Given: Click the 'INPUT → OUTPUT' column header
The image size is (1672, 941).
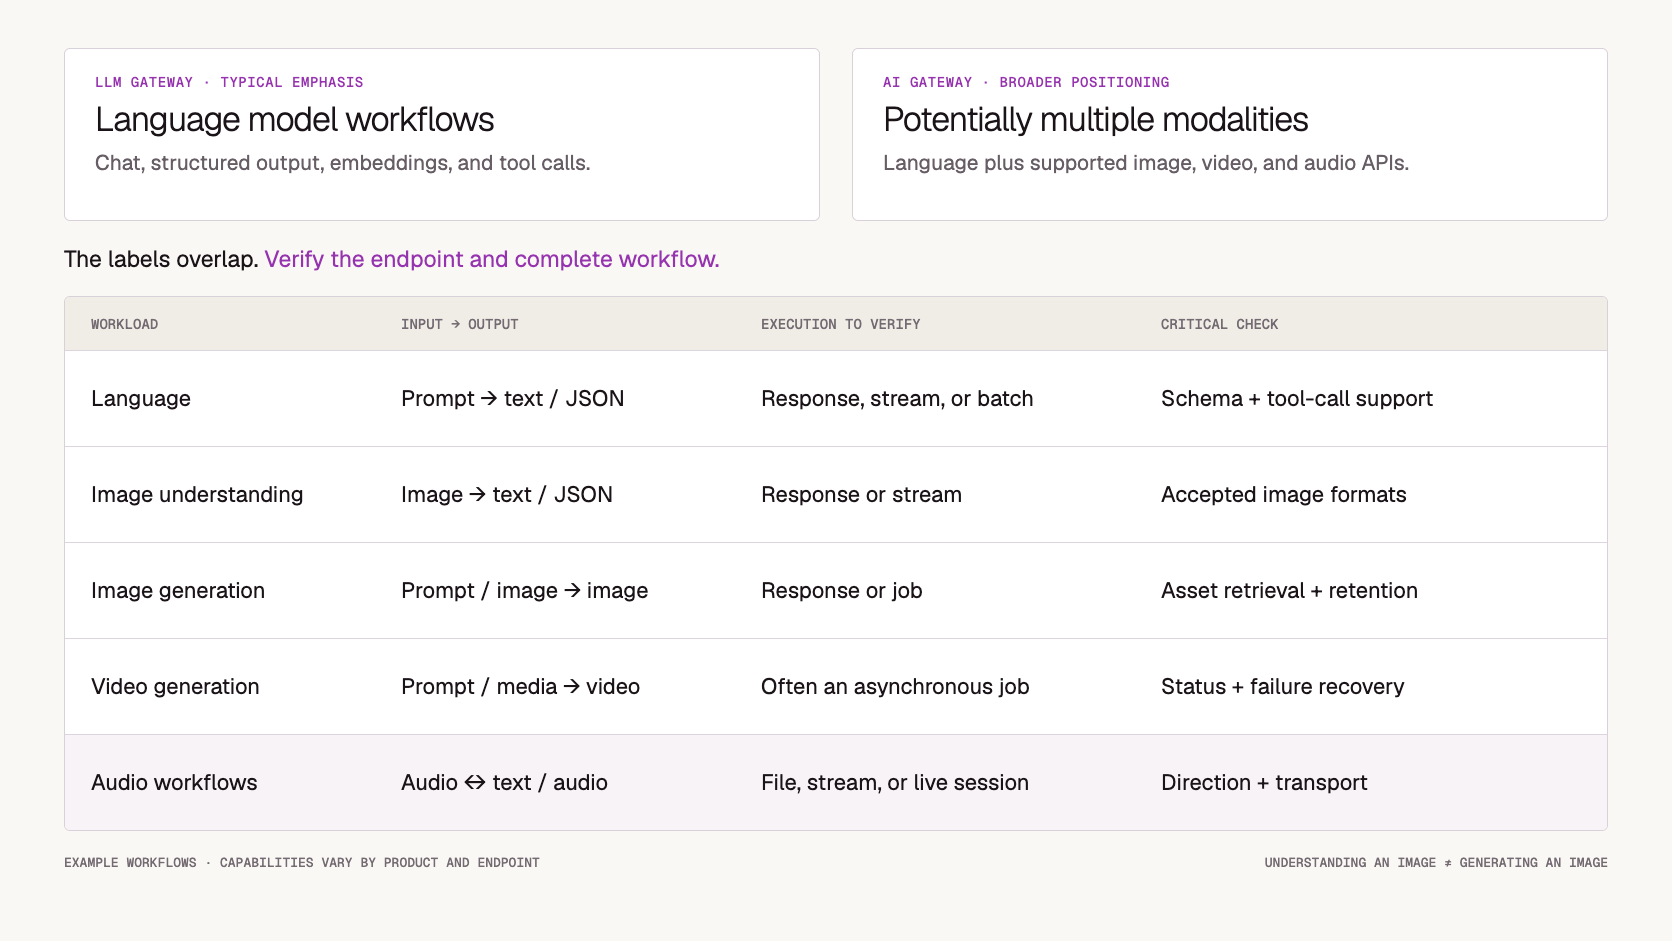Looking at the screenshot, I should (x=459, y=324).
